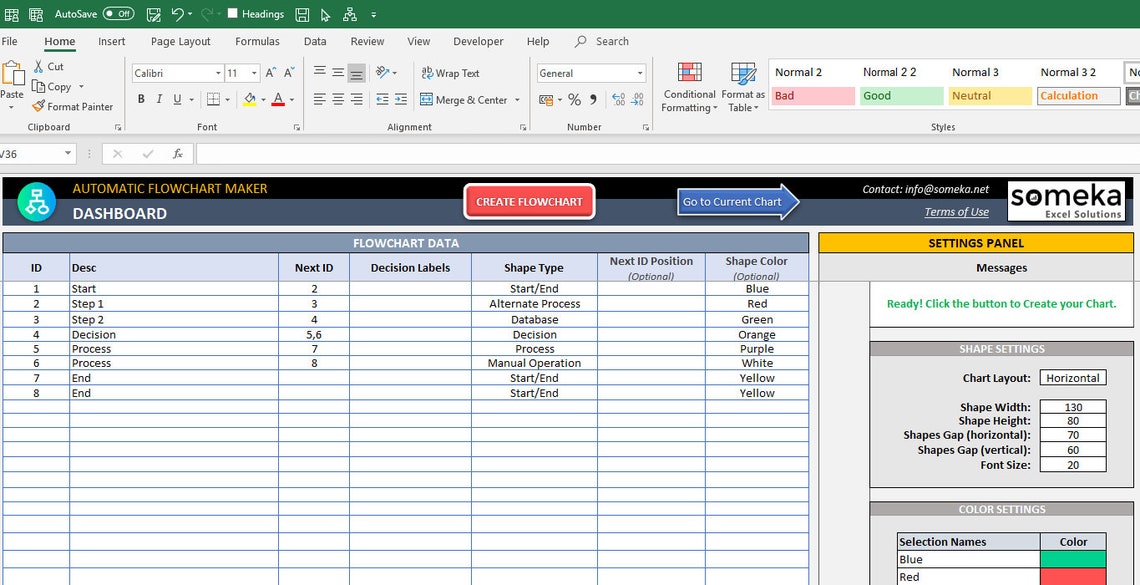Toggle AutoSave off switch to on
Image resolution: width=1140 pixels, height=585 pixels.
pos(117,13)
